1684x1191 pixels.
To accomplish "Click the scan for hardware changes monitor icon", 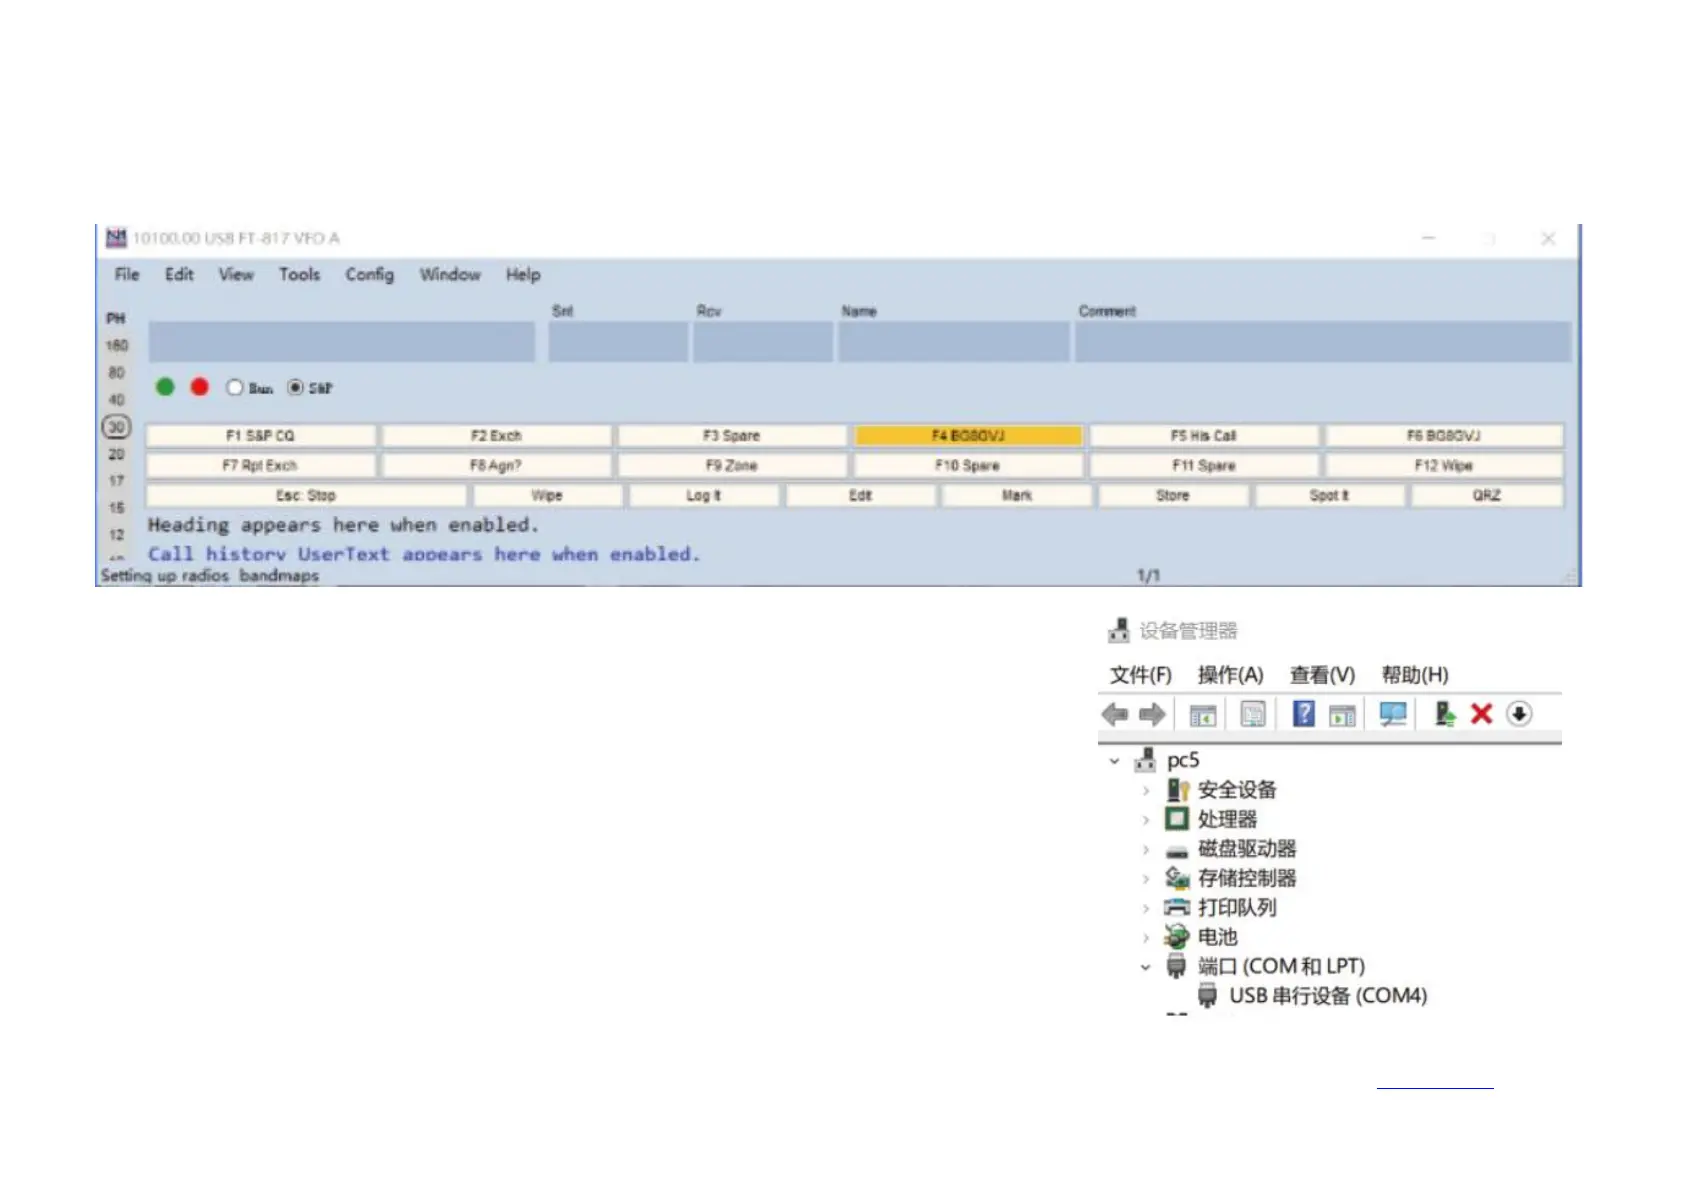I will (1392, 714).
